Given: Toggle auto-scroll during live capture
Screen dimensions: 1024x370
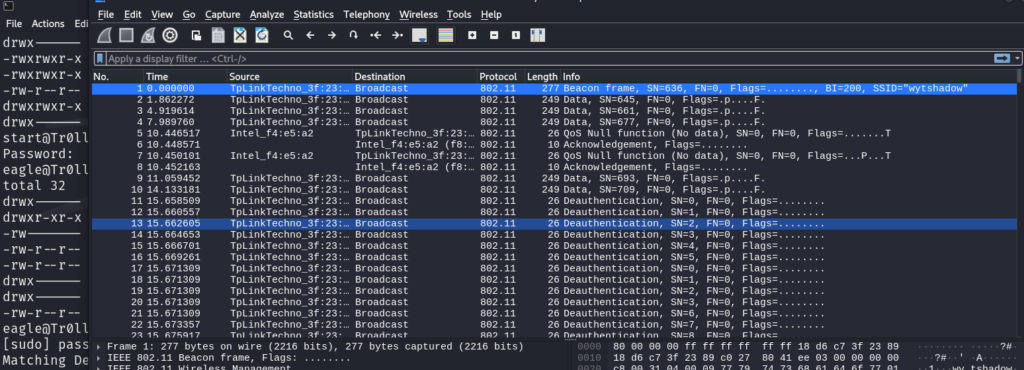Looking at the screenshot, I should coord(419,35).
